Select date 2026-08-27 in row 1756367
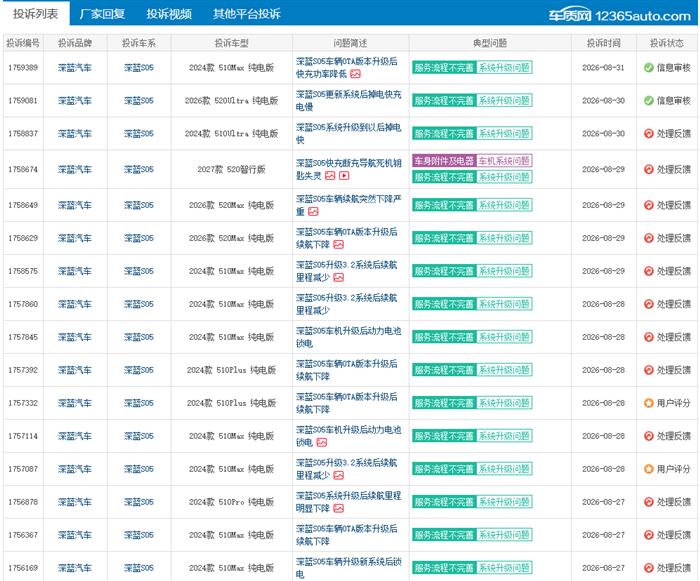Screen dimensions: 700x581 [x=604, y=535]
